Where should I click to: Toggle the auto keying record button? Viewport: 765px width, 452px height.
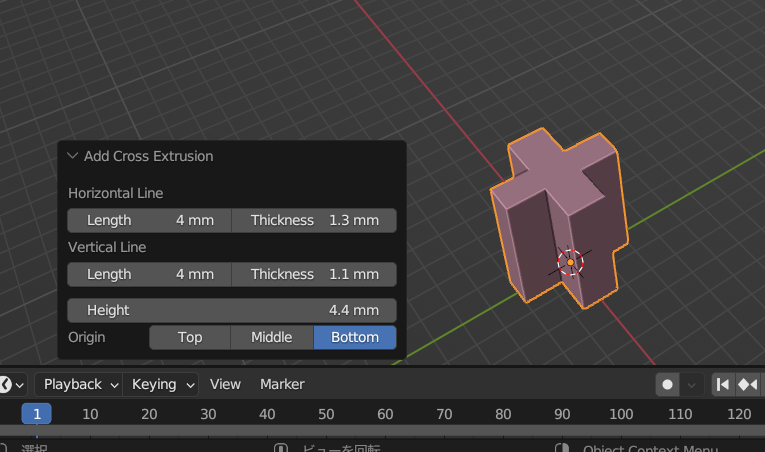click(x=667, y=385)
